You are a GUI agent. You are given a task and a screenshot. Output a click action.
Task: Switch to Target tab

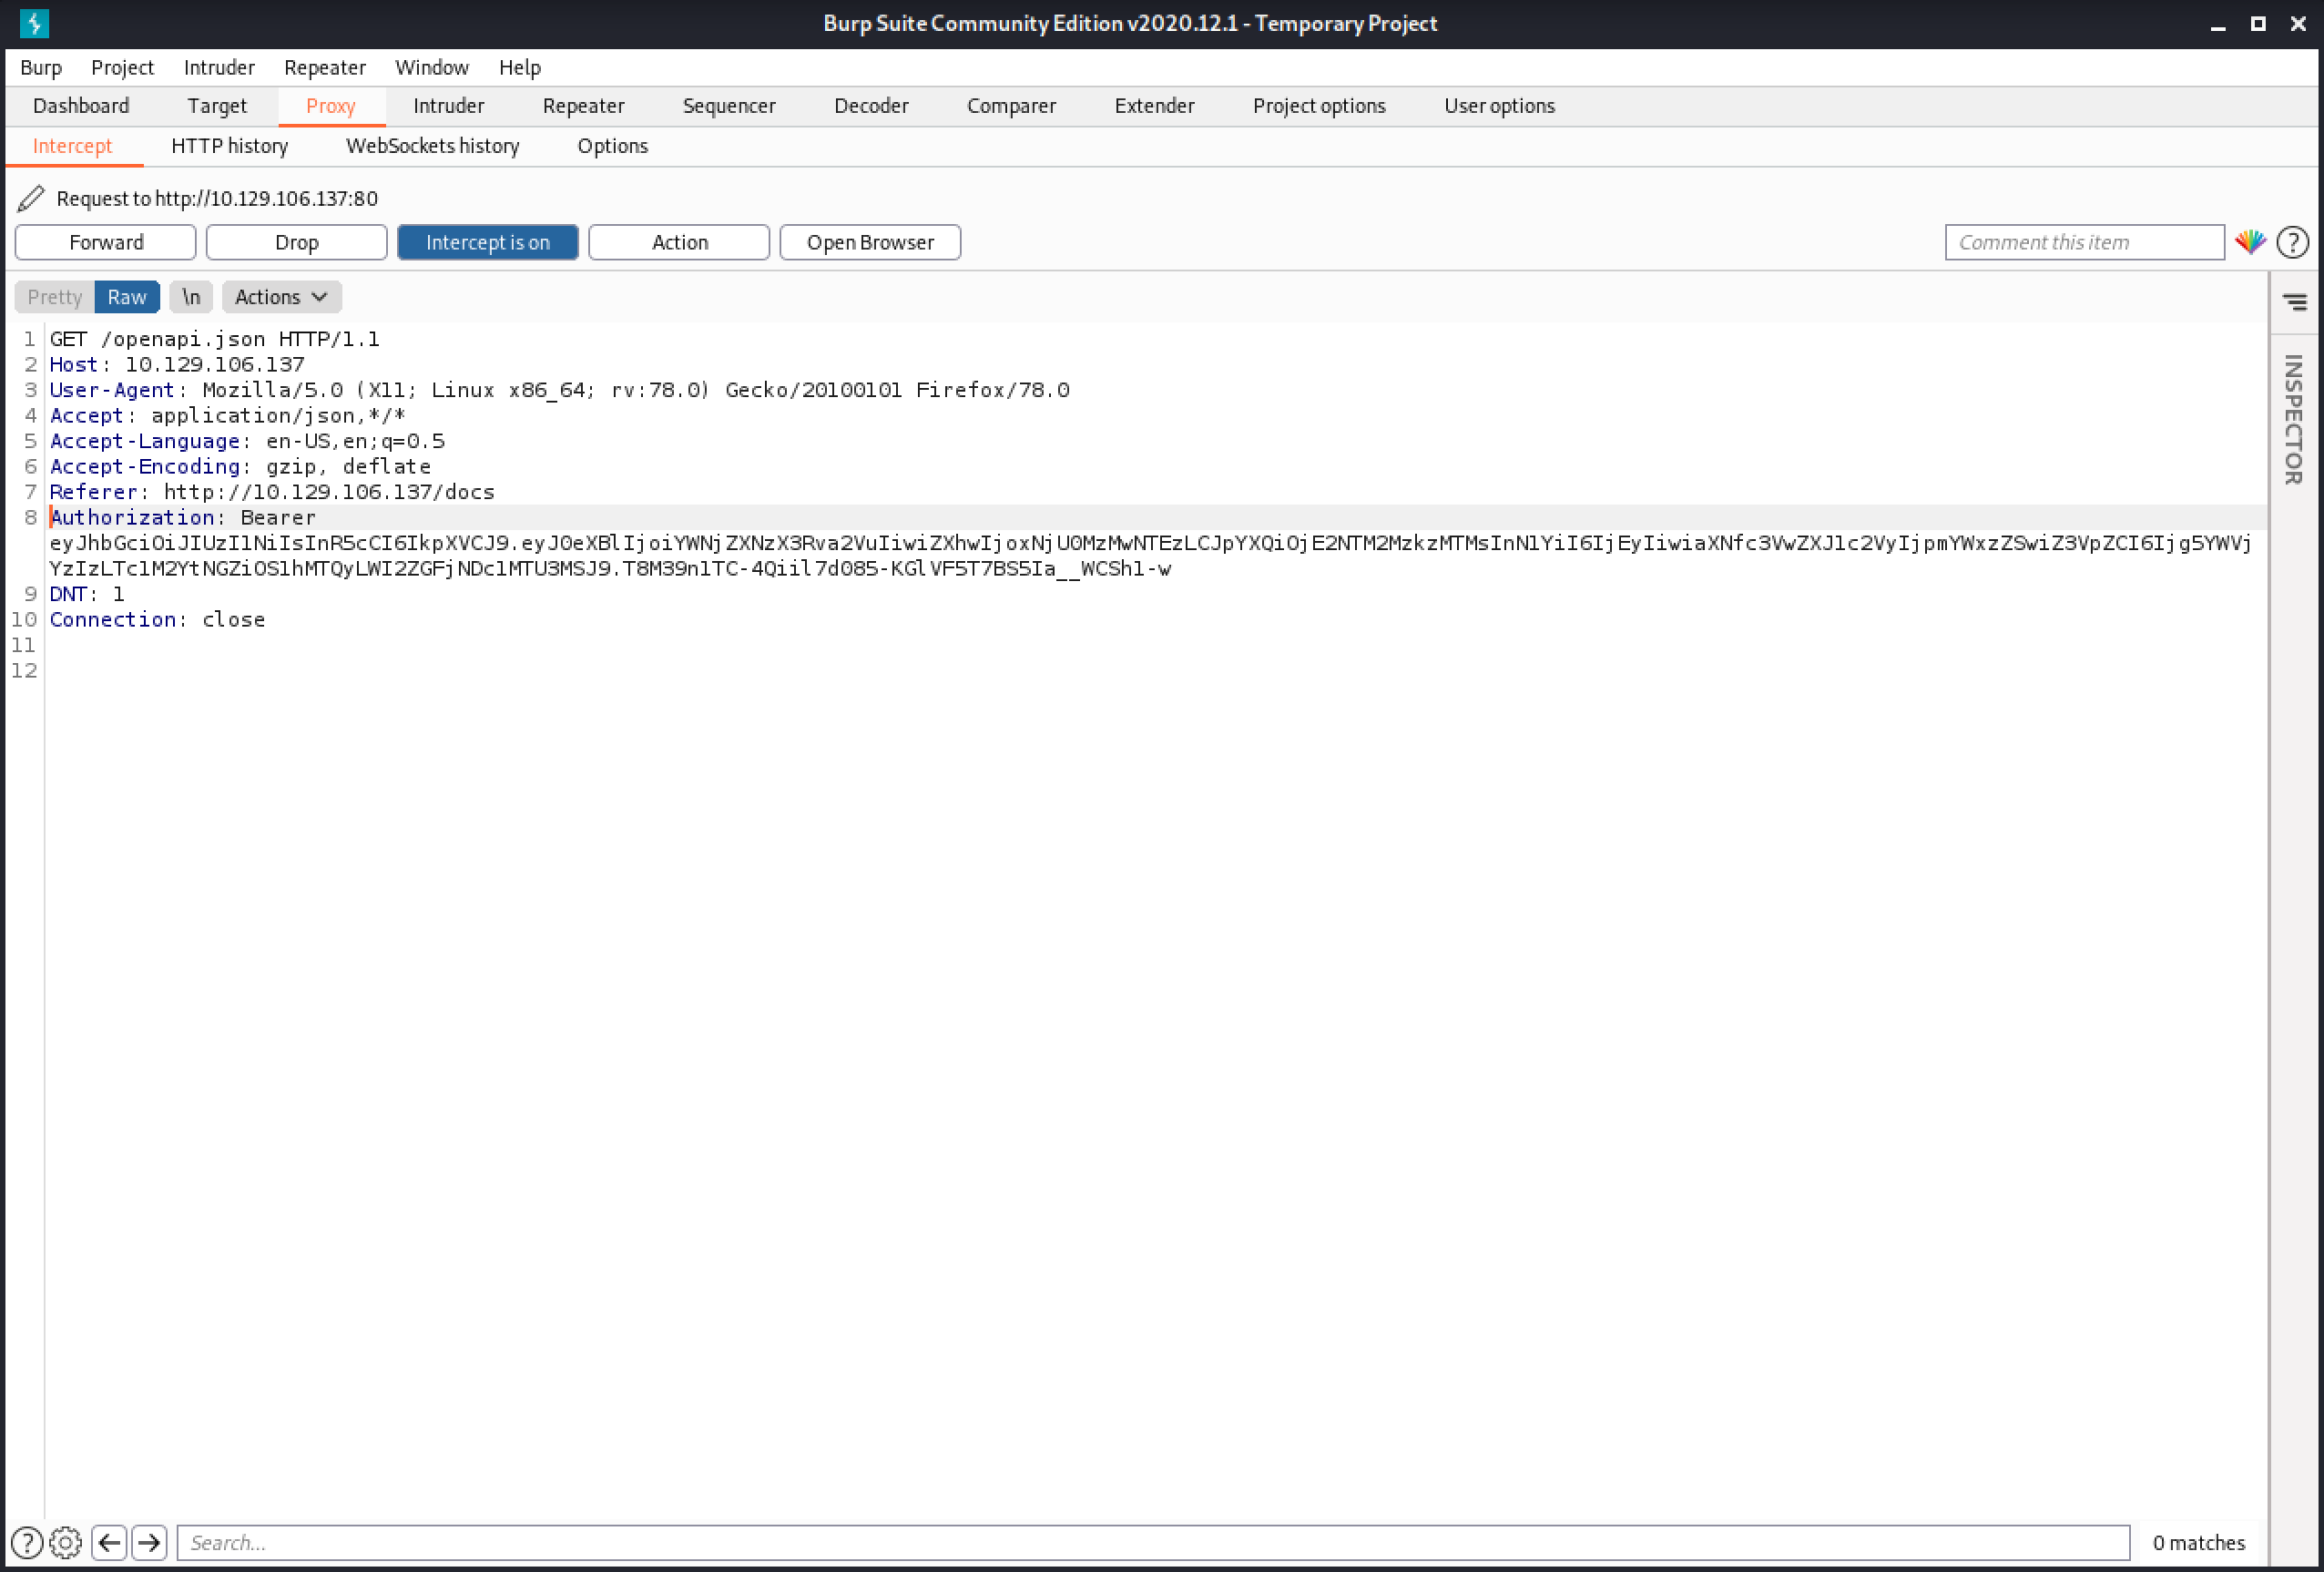pyautogui.click(x=217, y=106)
